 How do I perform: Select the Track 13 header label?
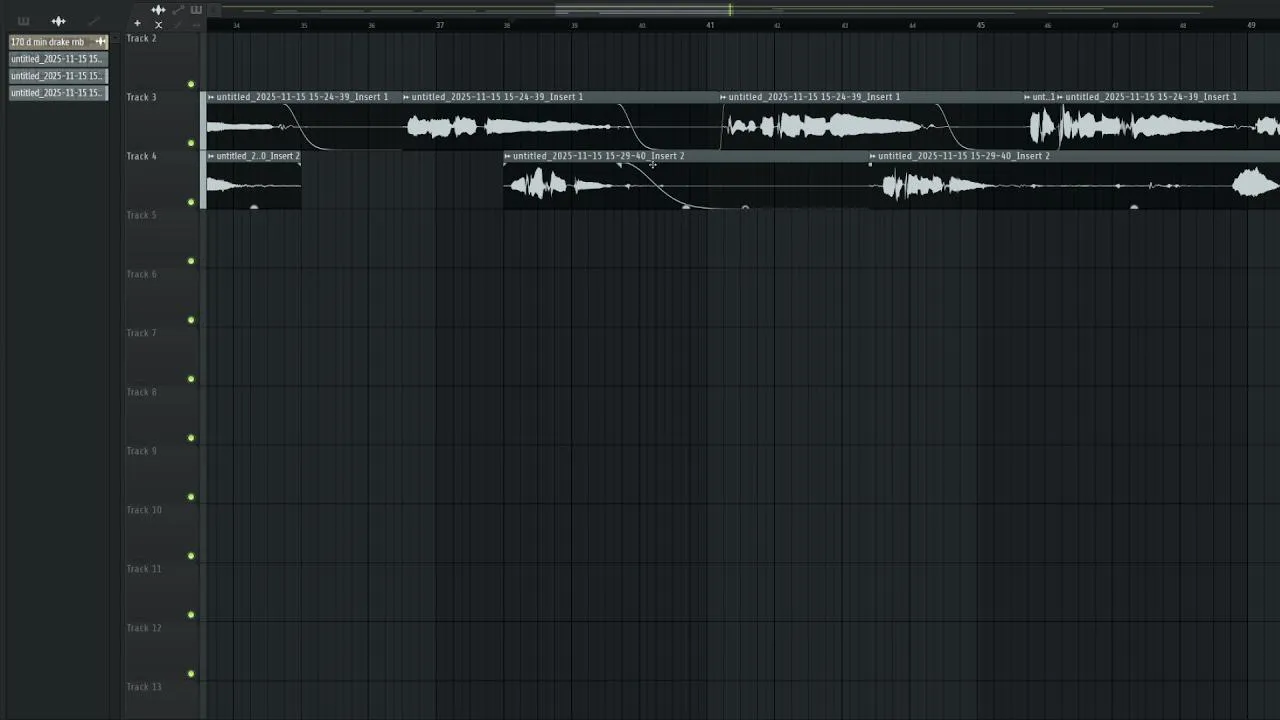click(144, 687)
